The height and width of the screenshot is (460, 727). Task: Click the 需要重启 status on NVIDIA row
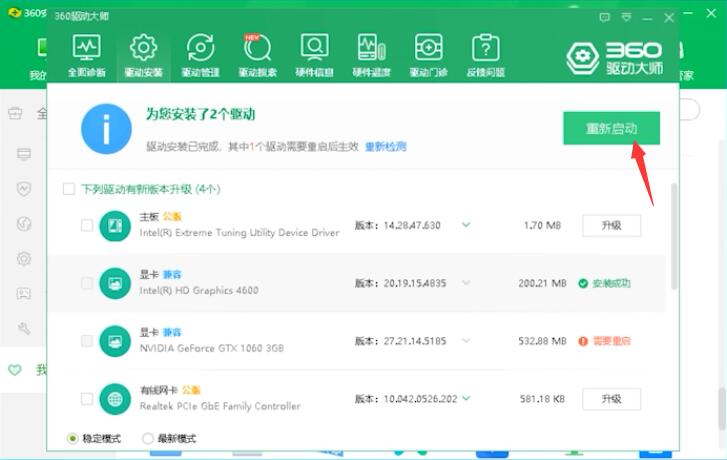(605, 341)
